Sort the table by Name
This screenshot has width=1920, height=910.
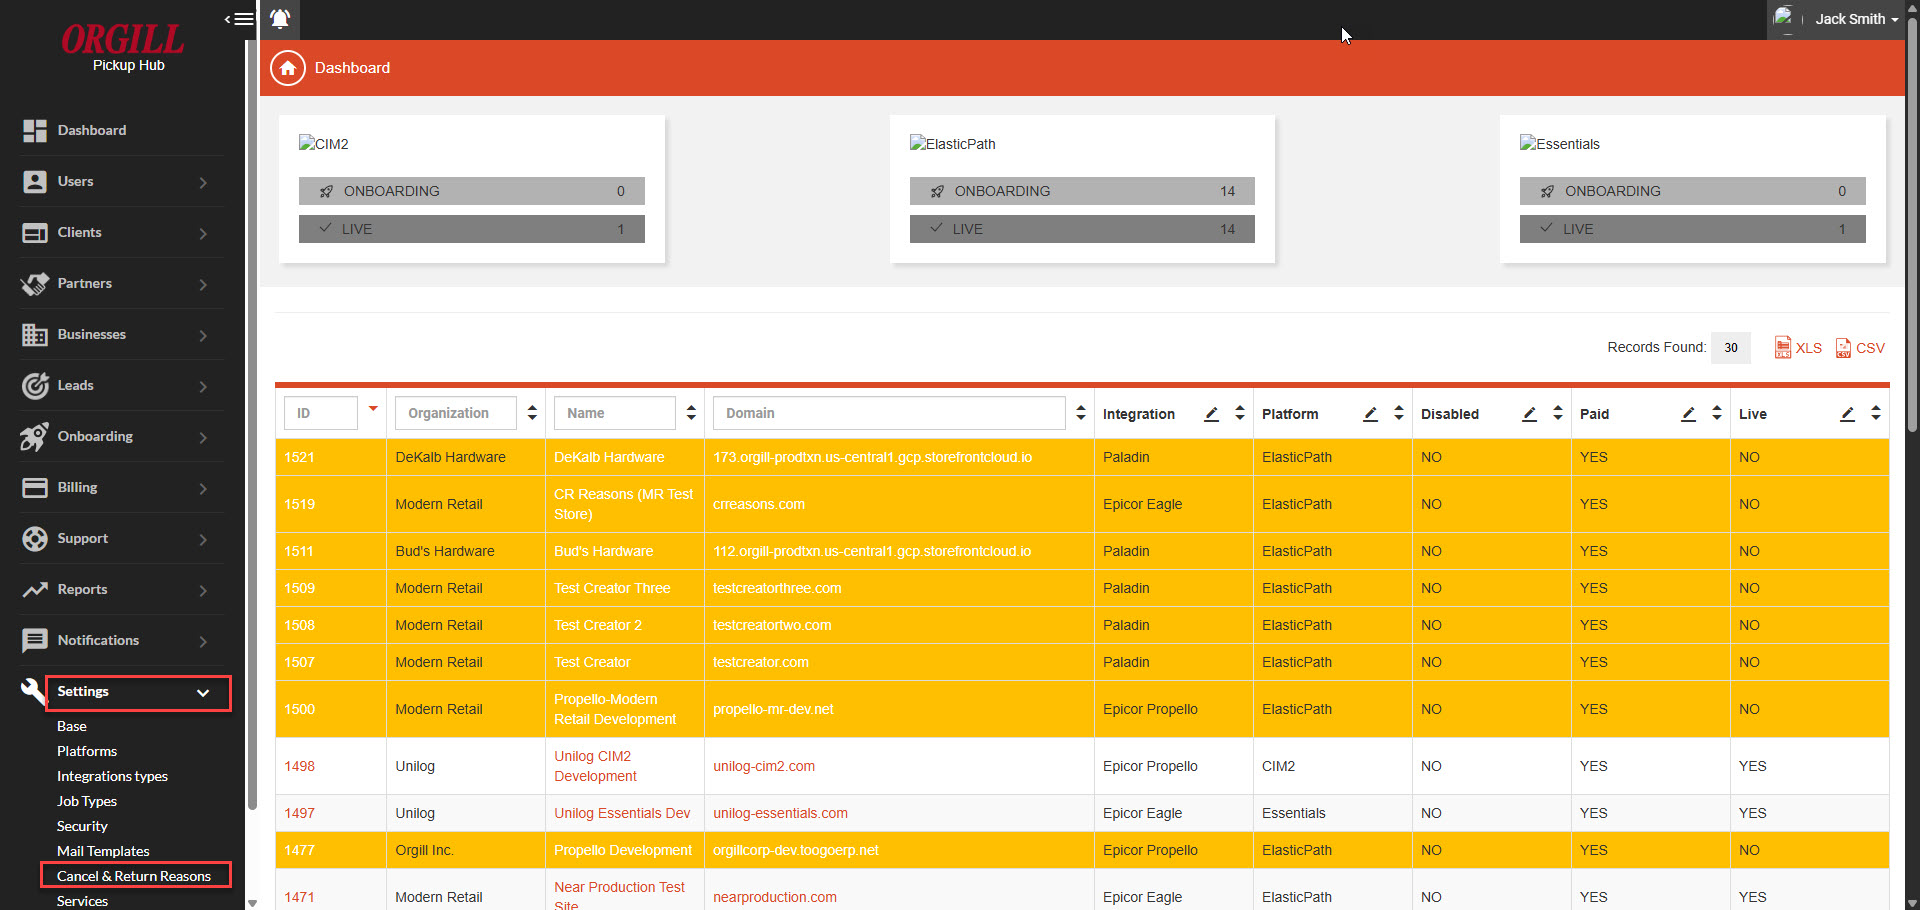point(691,413)
